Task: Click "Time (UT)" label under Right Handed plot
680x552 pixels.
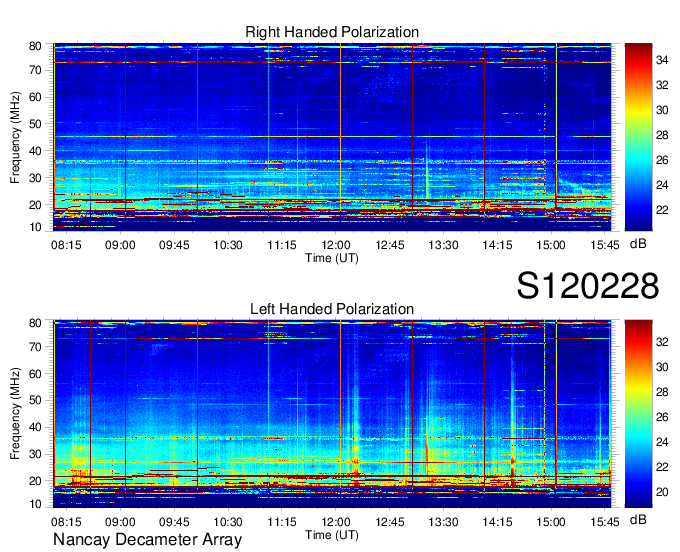Action: coord(332,258)
